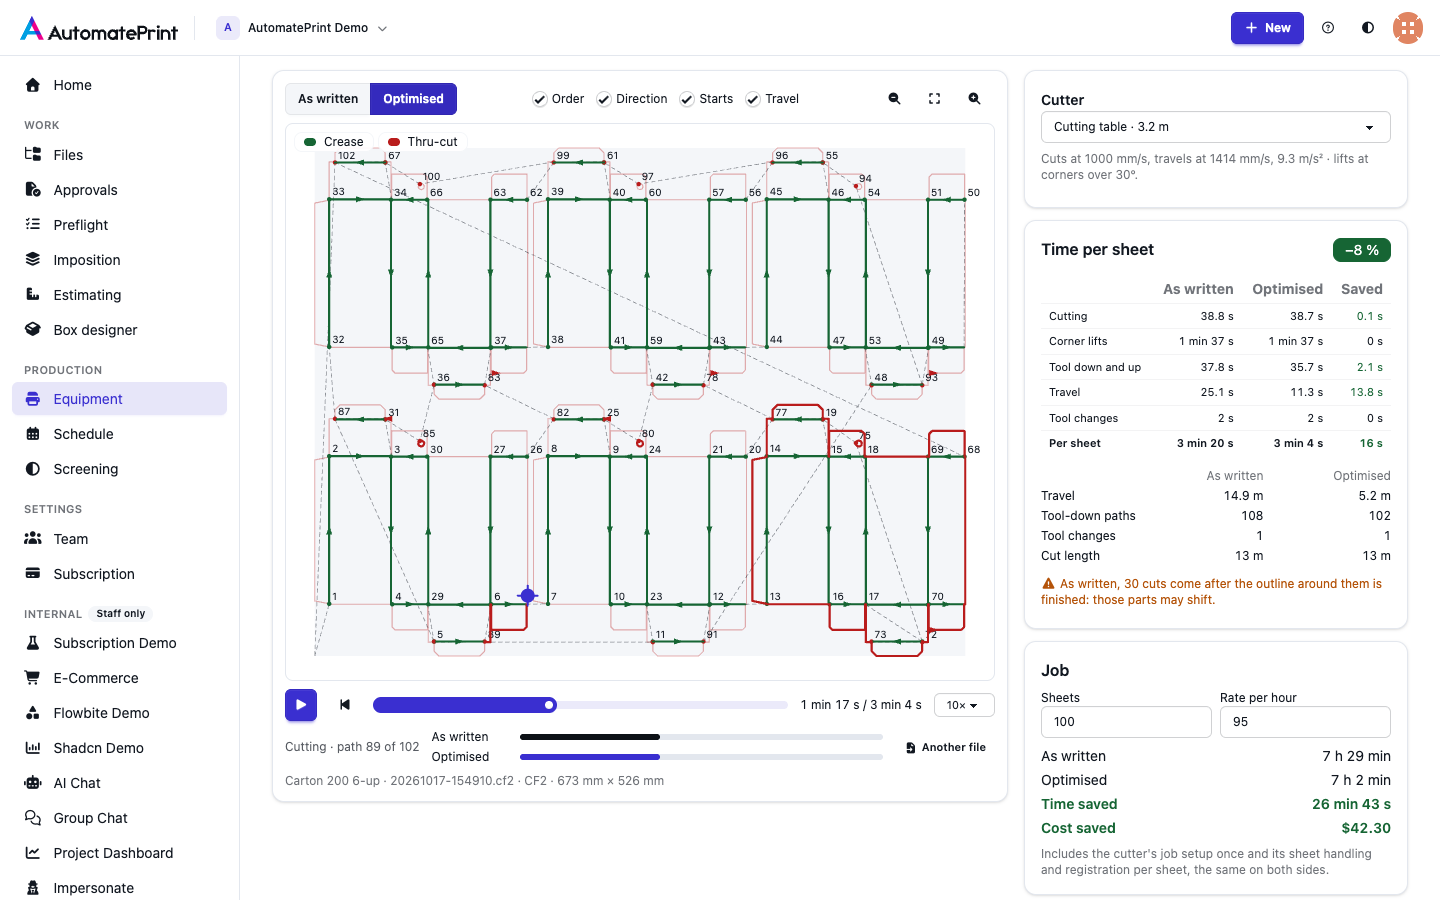Click the blue cutter position marker
The width and height of the screenshot is (1440, 900).
pyautogui.click(x=528, y=596)
